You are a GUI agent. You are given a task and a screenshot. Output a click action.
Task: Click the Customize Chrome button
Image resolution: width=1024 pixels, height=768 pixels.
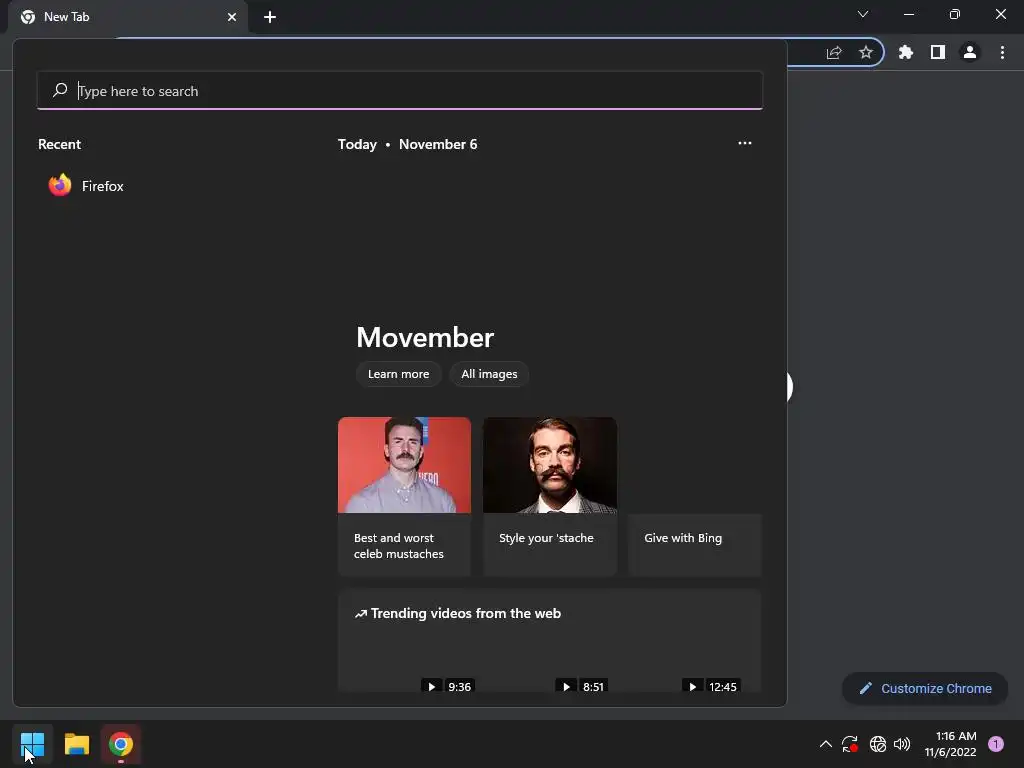[x=925, y=688]
